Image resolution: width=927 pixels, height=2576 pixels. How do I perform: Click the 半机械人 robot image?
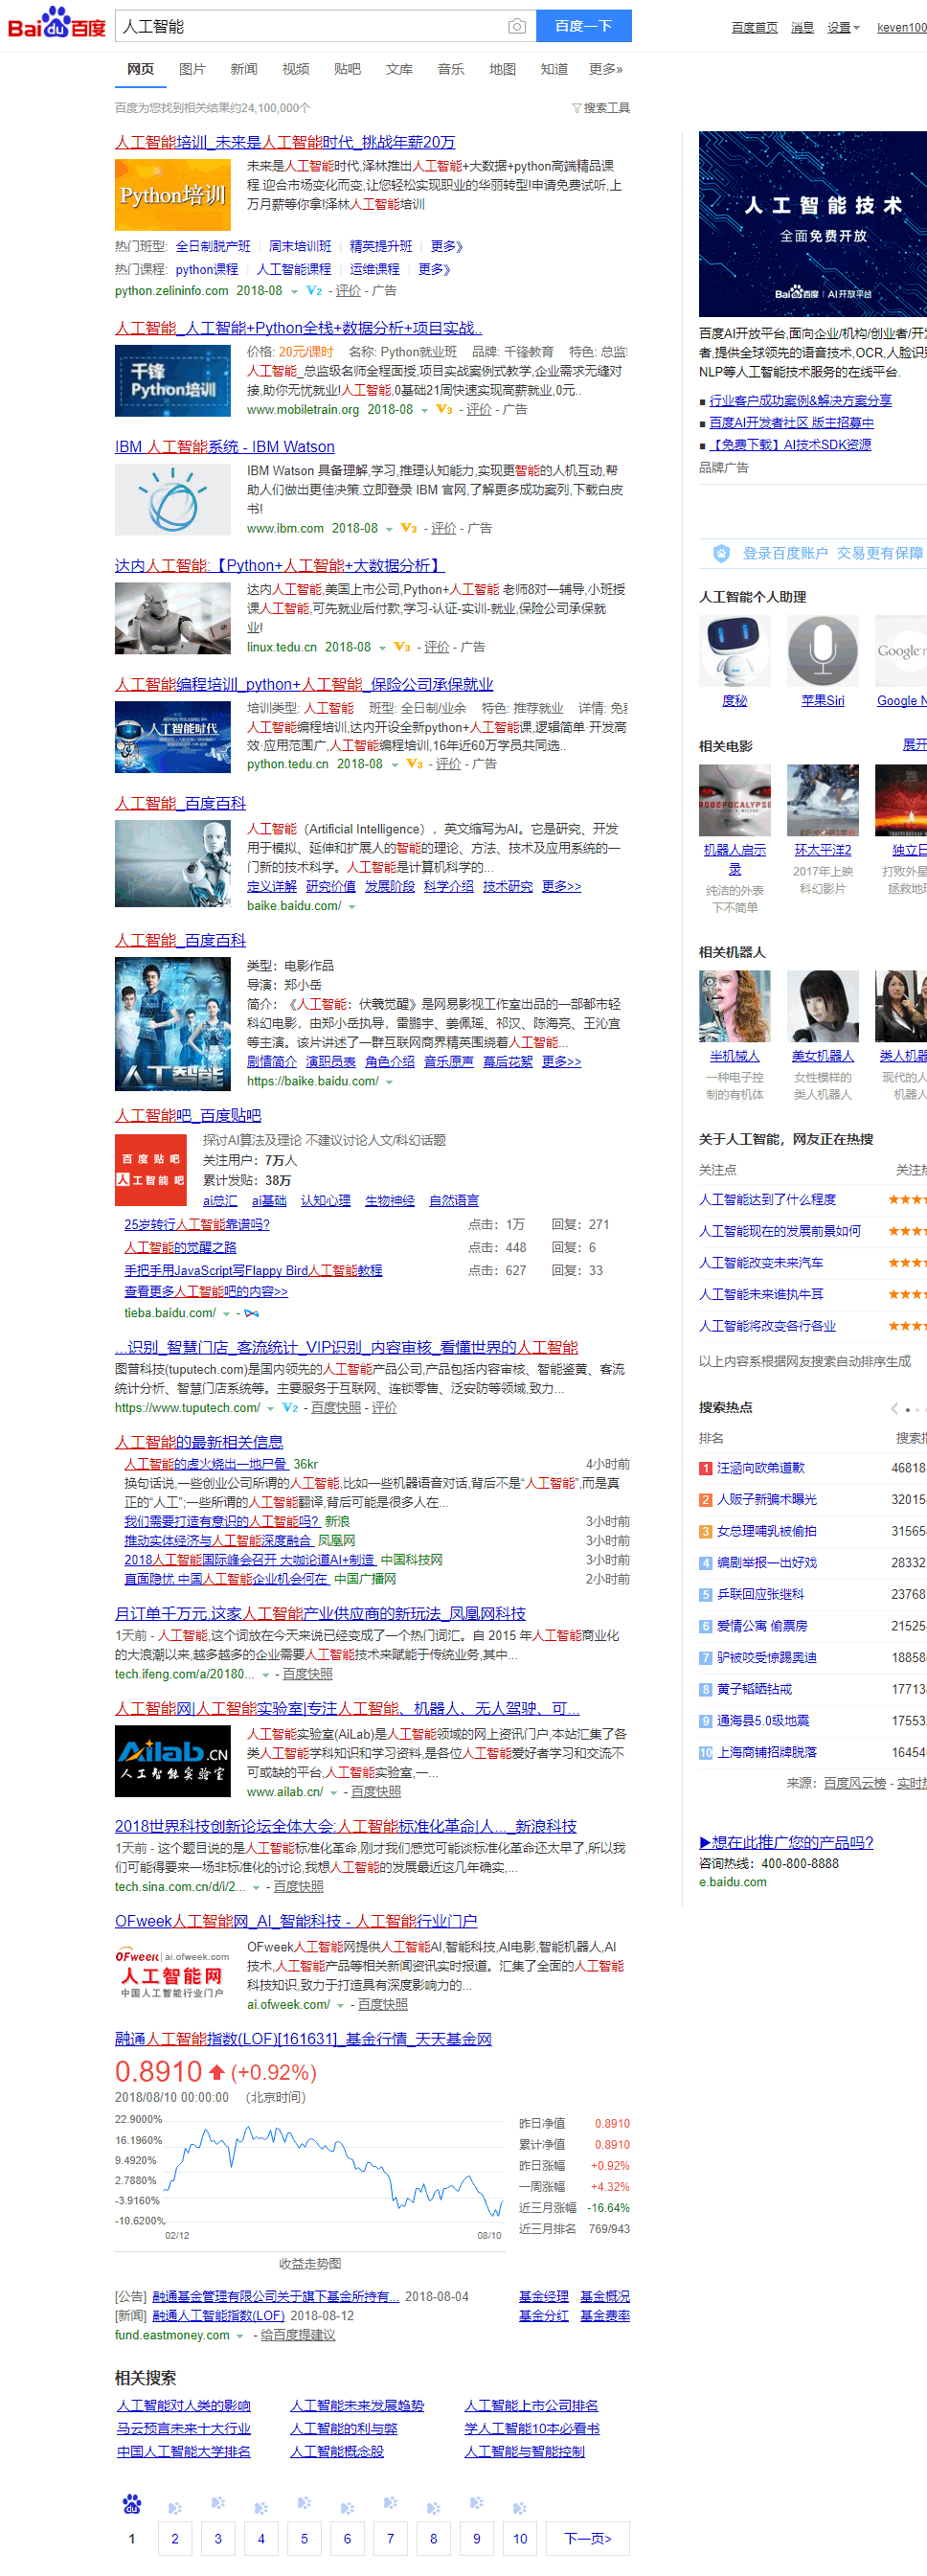[735, 1006]
